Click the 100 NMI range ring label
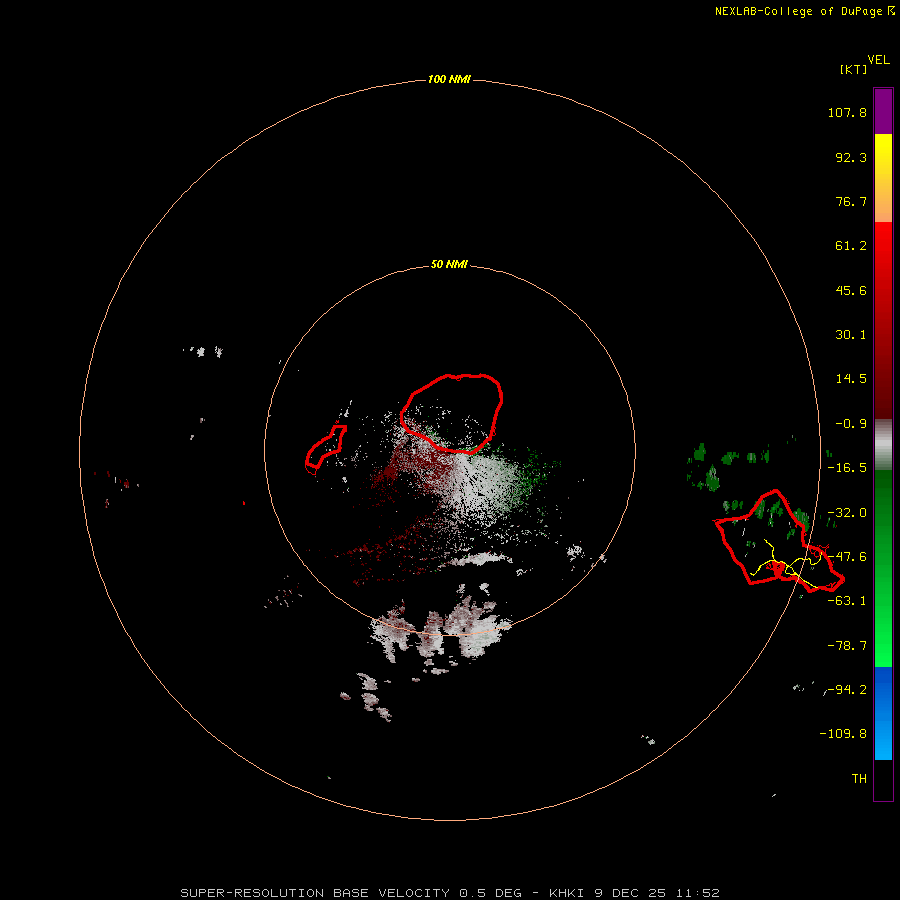Screen dimensions: 900x900 449,79
